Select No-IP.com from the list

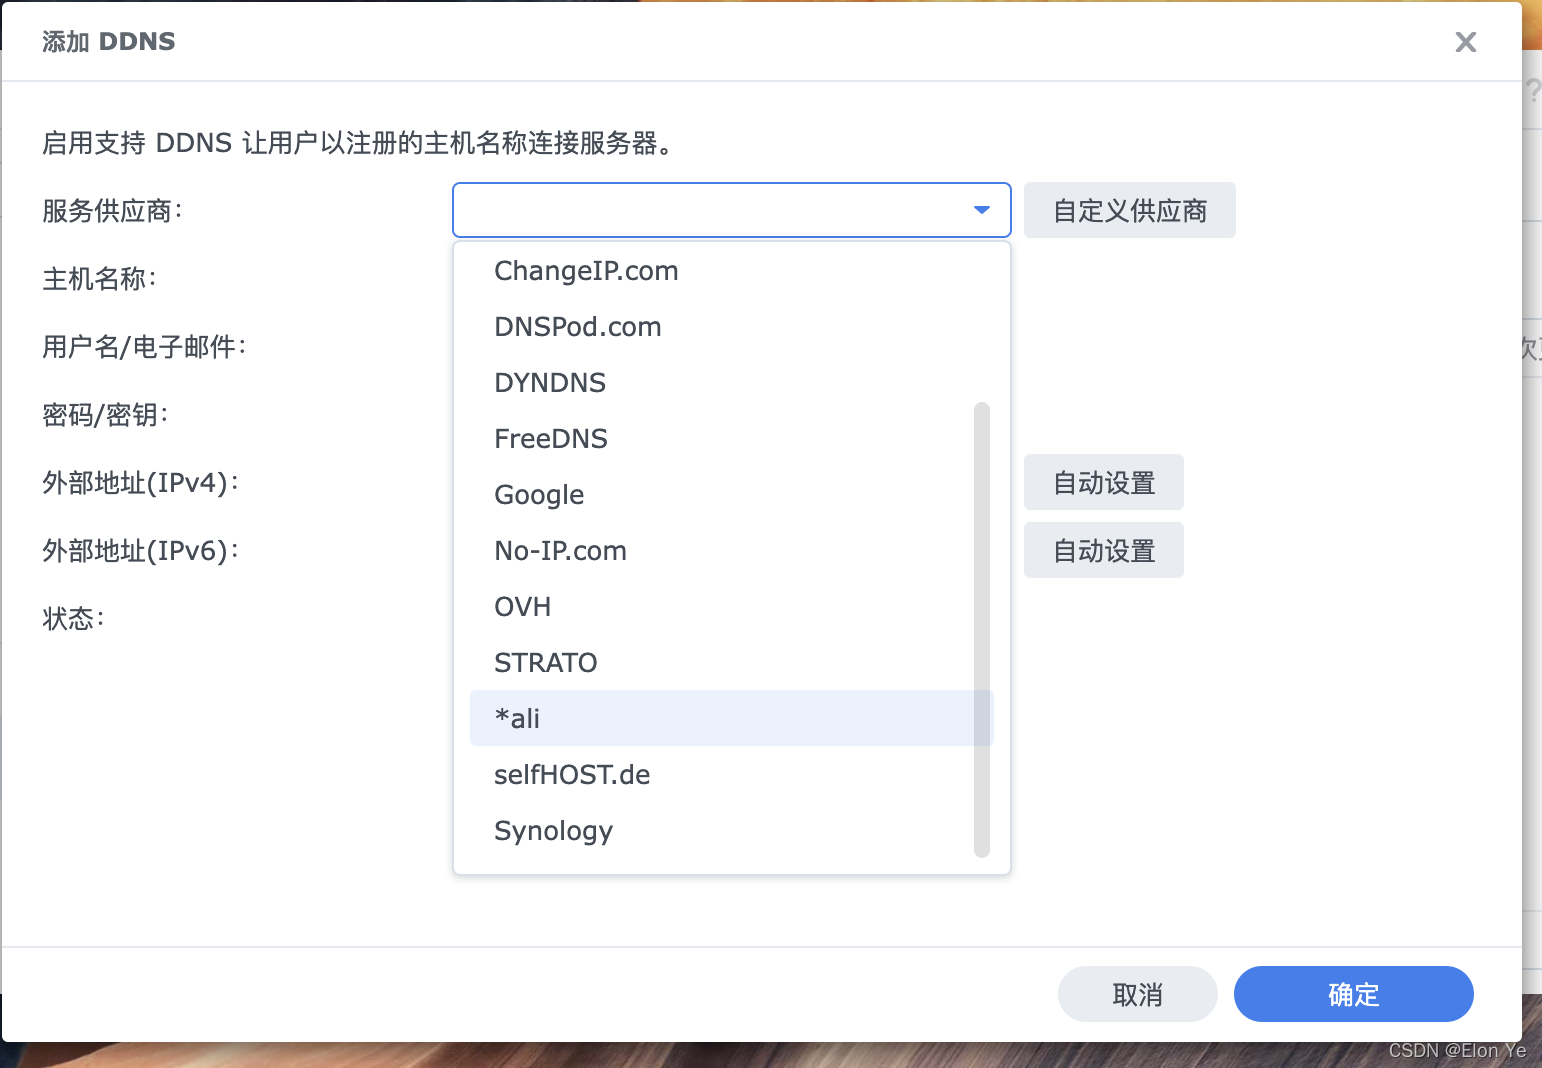click(x=560, y=550)
